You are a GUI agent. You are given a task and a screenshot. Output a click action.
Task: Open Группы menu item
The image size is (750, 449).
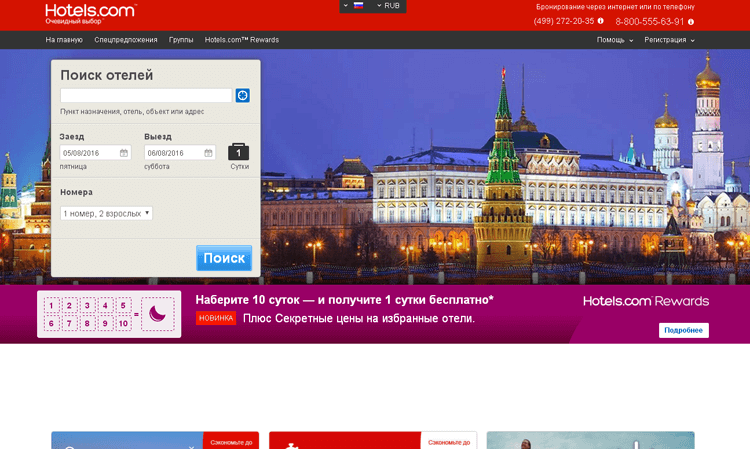181,40
